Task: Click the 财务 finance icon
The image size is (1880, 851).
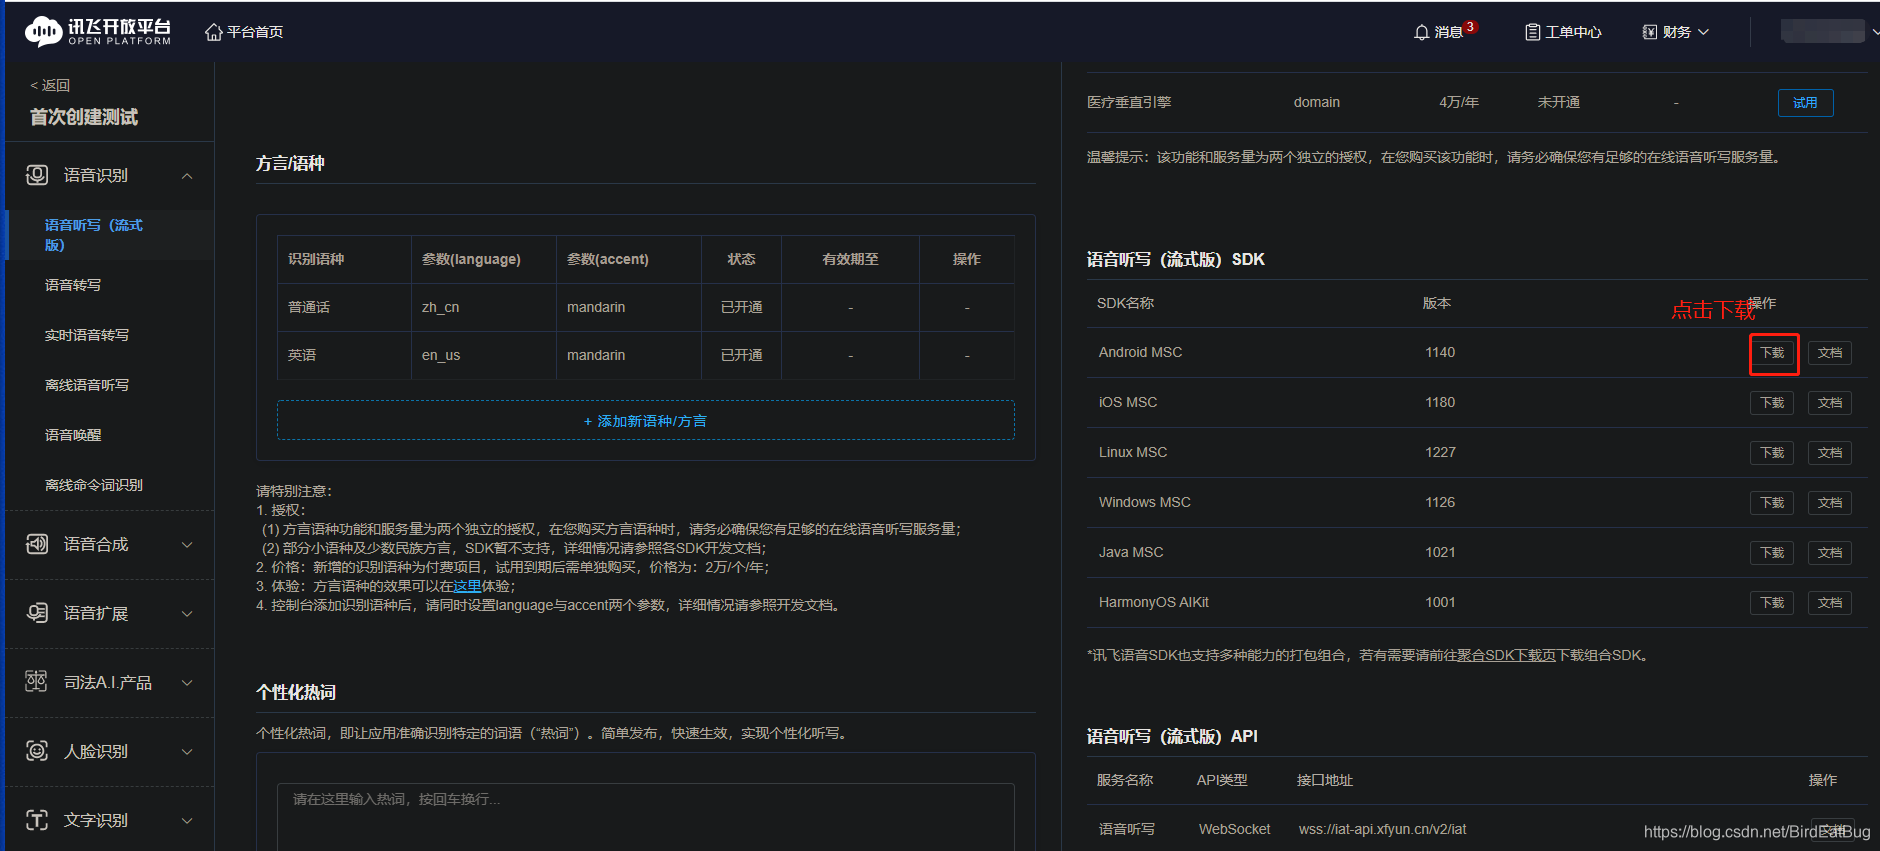Action: point(1650,32)
